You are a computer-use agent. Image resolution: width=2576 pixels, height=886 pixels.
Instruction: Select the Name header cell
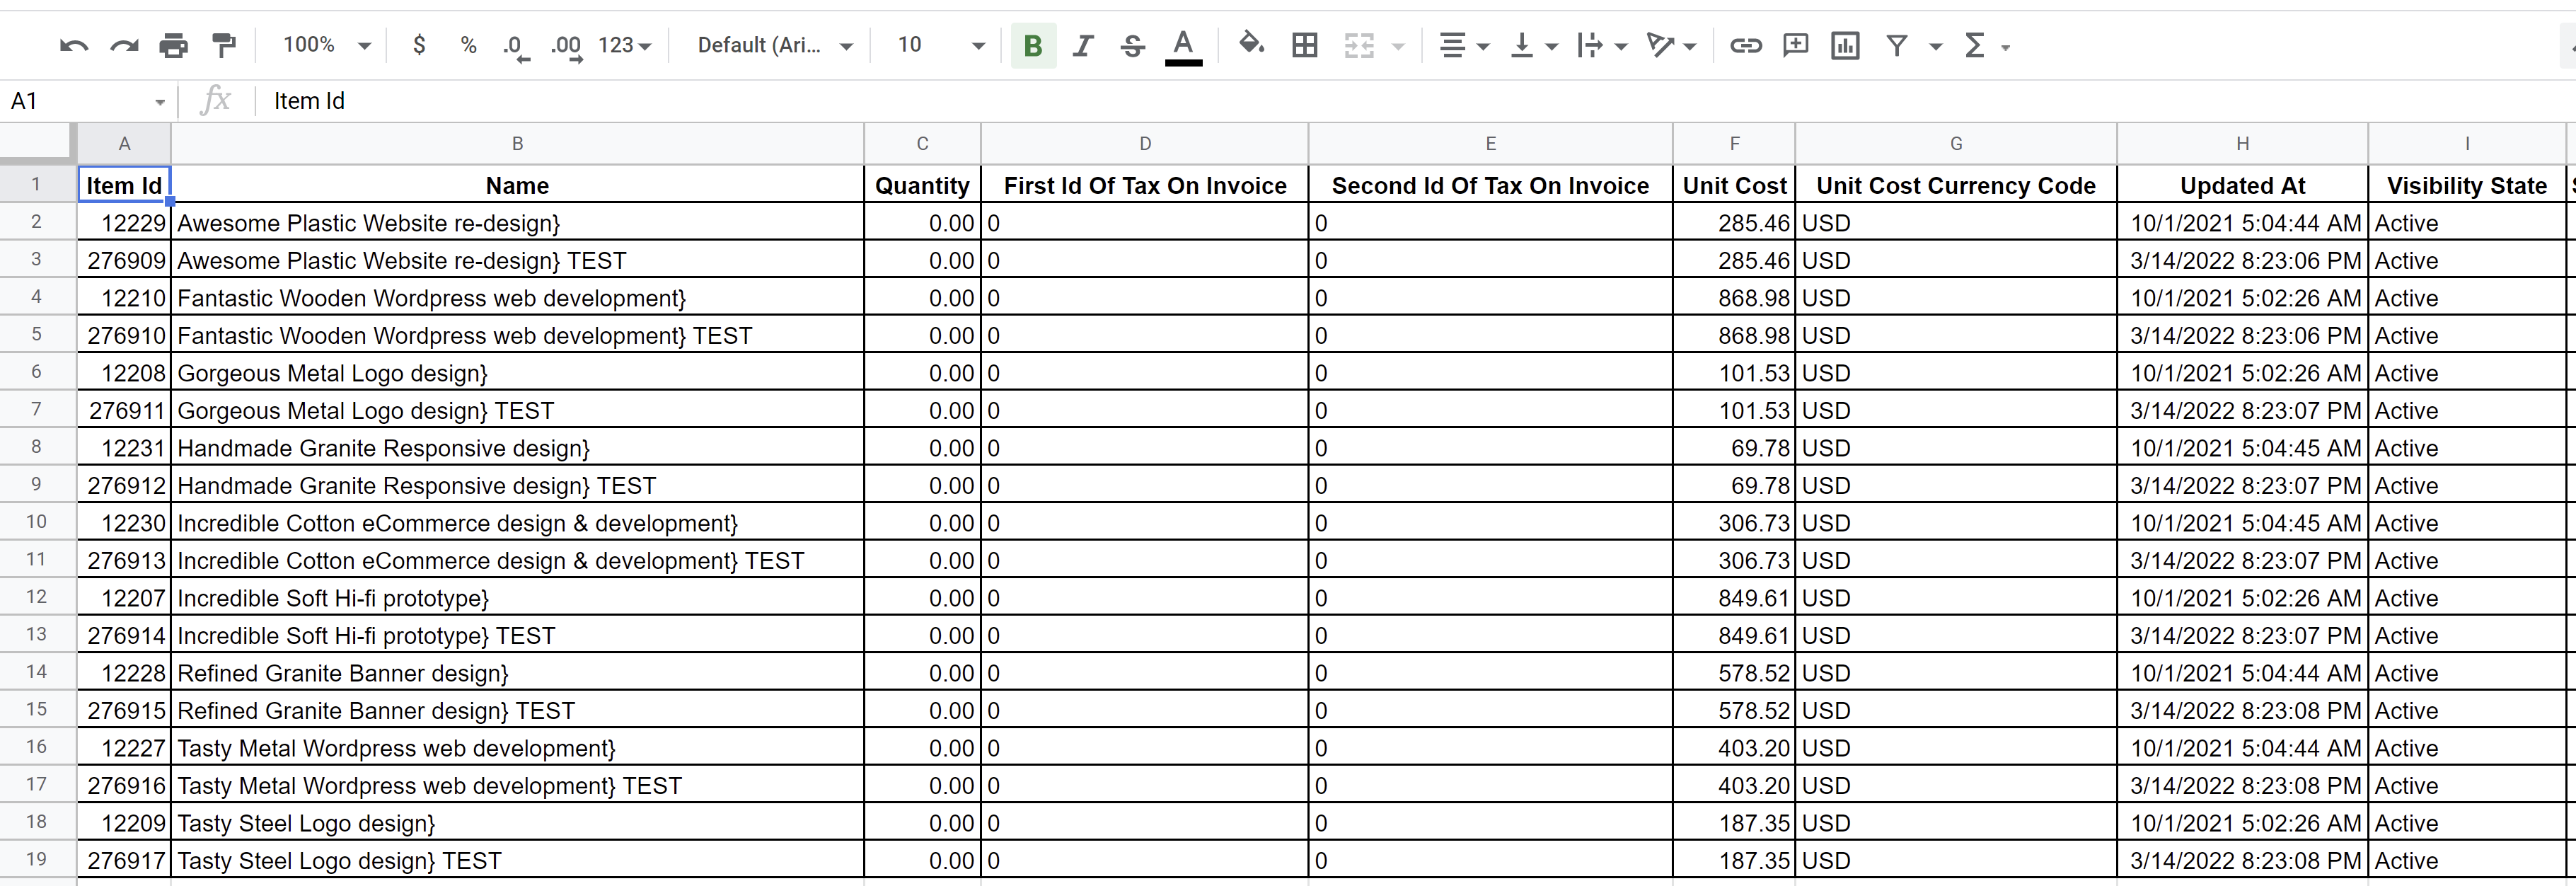pos(517,185)
